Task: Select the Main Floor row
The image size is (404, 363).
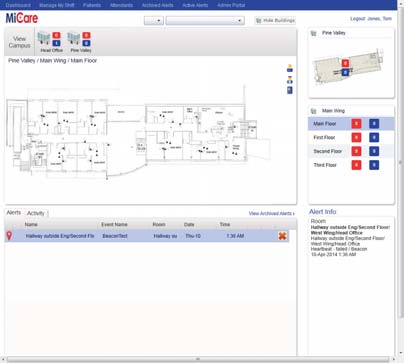Action: [351, 124]
